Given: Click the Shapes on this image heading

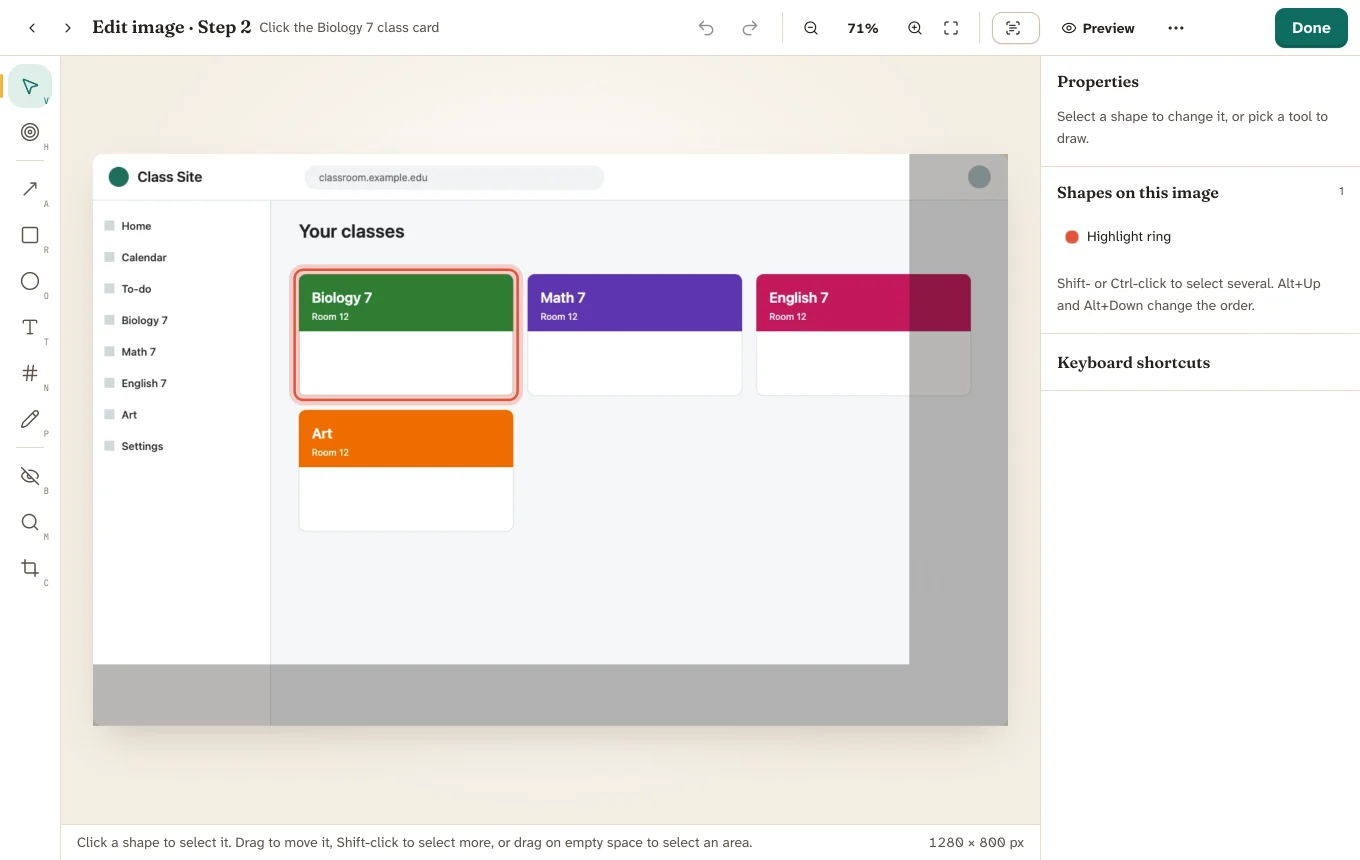Looking at the screenshot, I should tap(1138, 193).
